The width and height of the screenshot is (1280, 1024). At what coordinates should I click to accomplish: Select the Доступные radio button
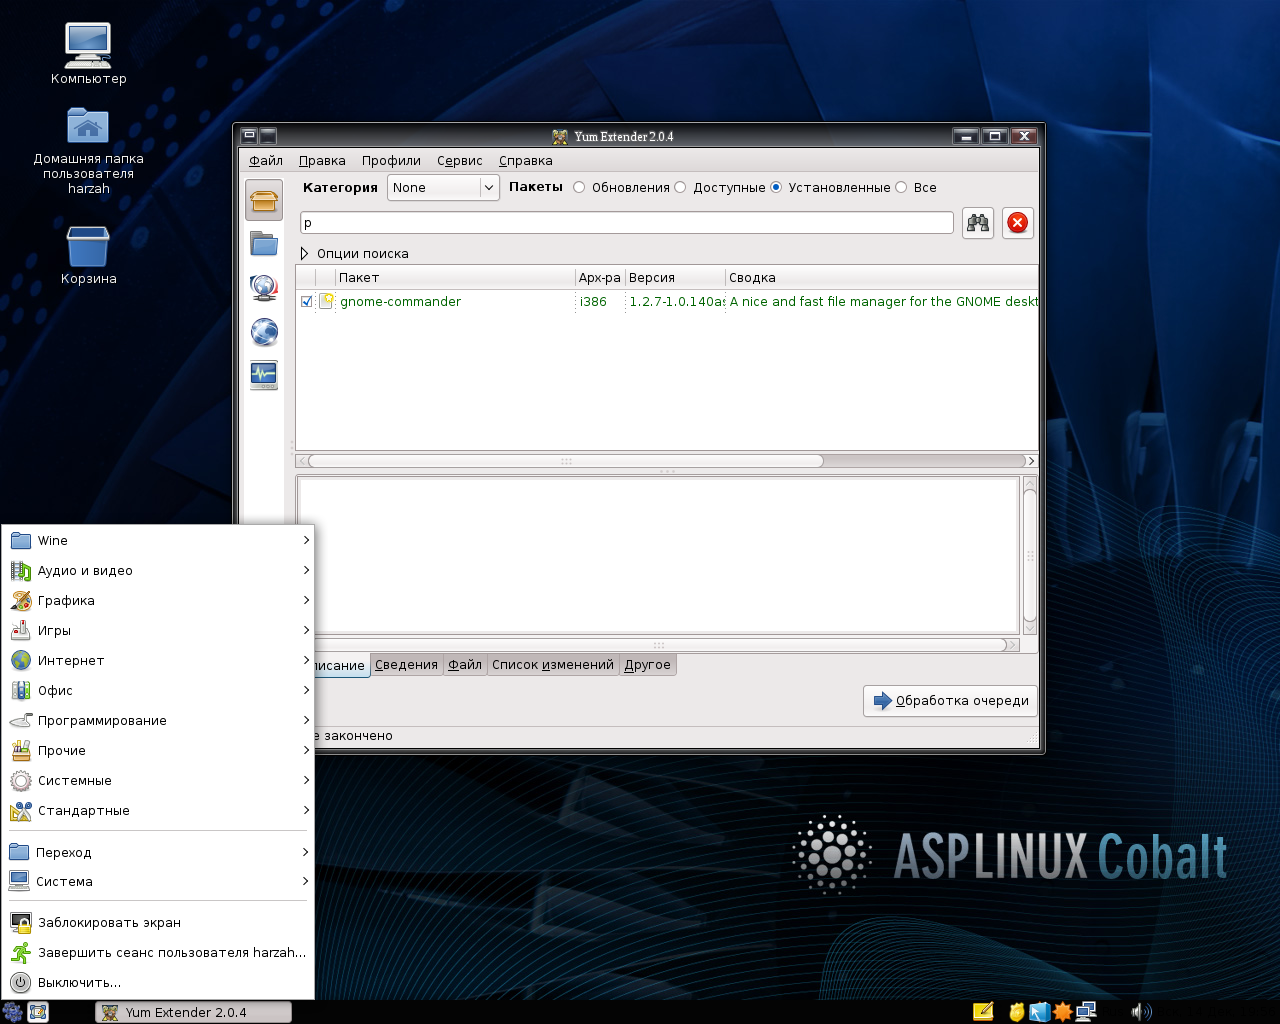tap(681, 187)
